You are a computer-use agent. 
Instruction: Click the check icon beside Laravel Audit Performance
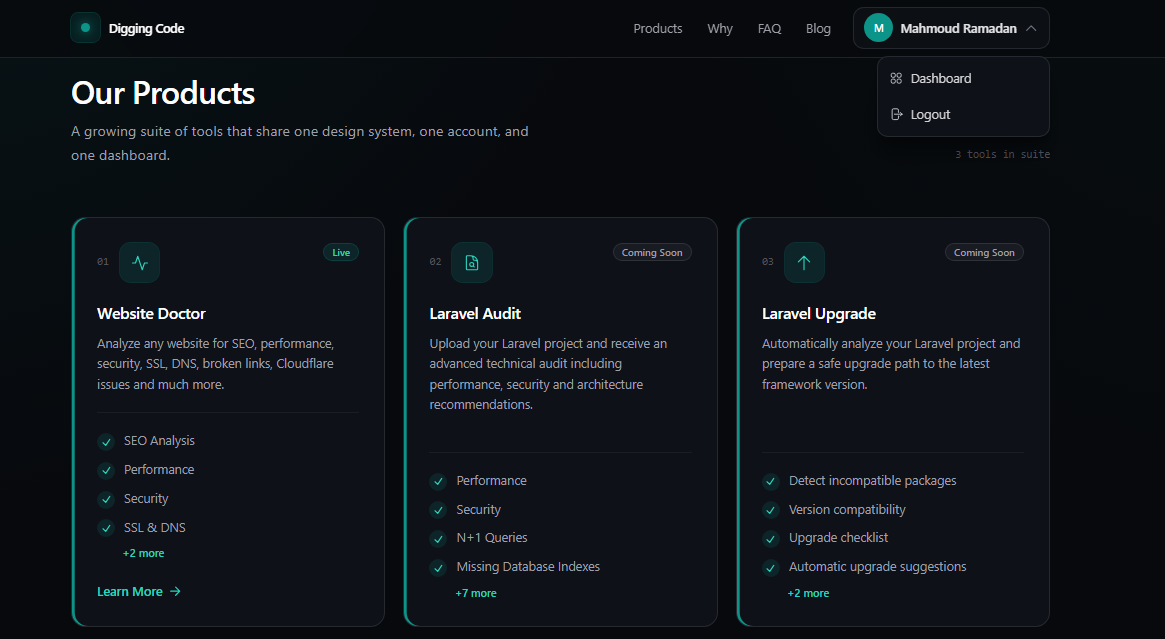point(438,481)
